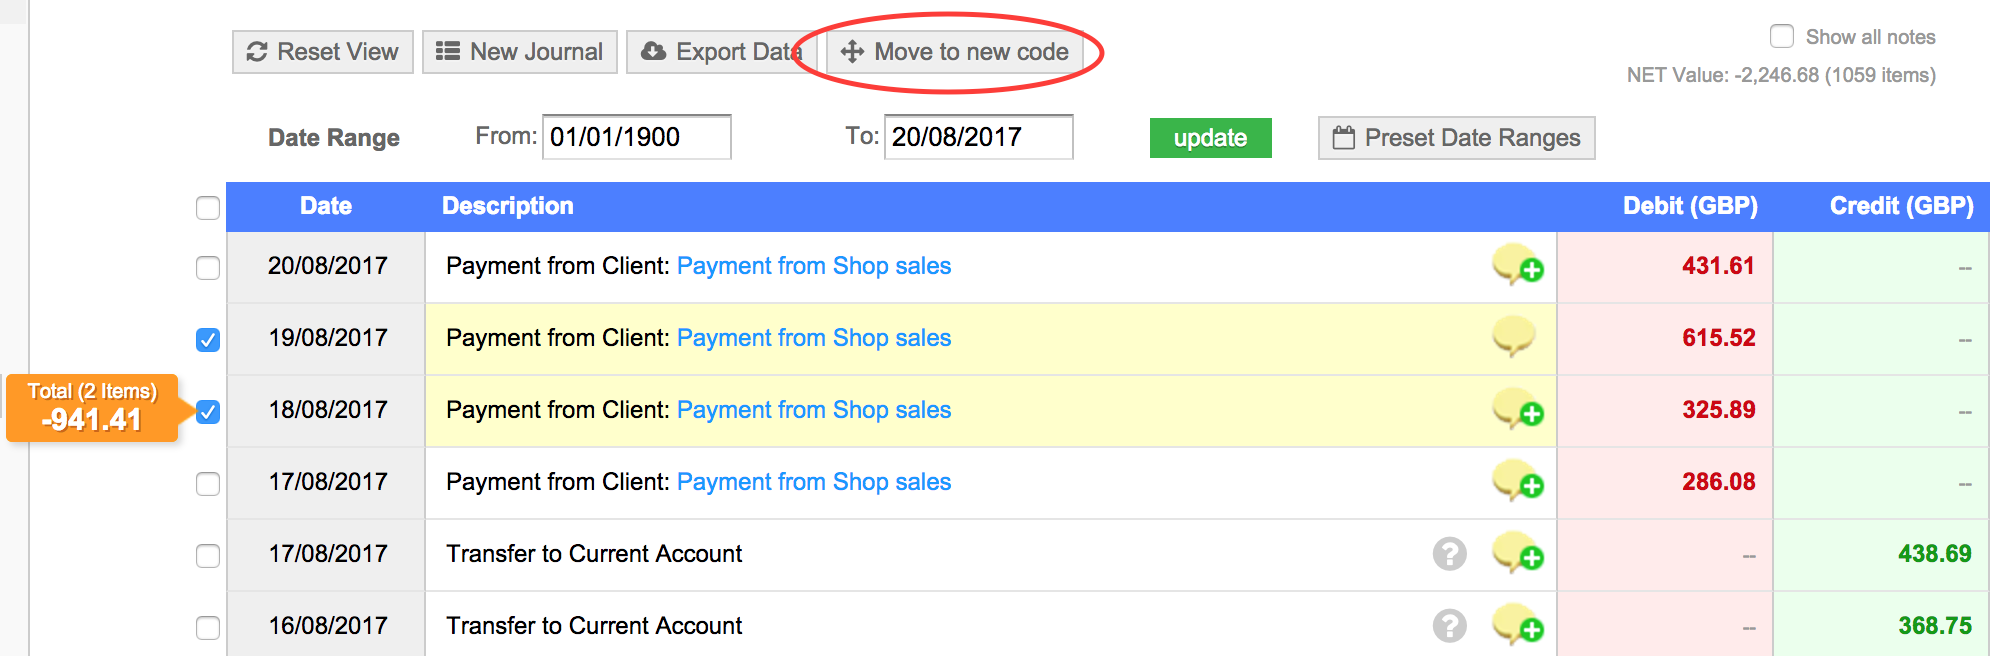Uncheck the 19/08/2017 row checkbox
Screen dimensions: 1990x656
(208, 340)
